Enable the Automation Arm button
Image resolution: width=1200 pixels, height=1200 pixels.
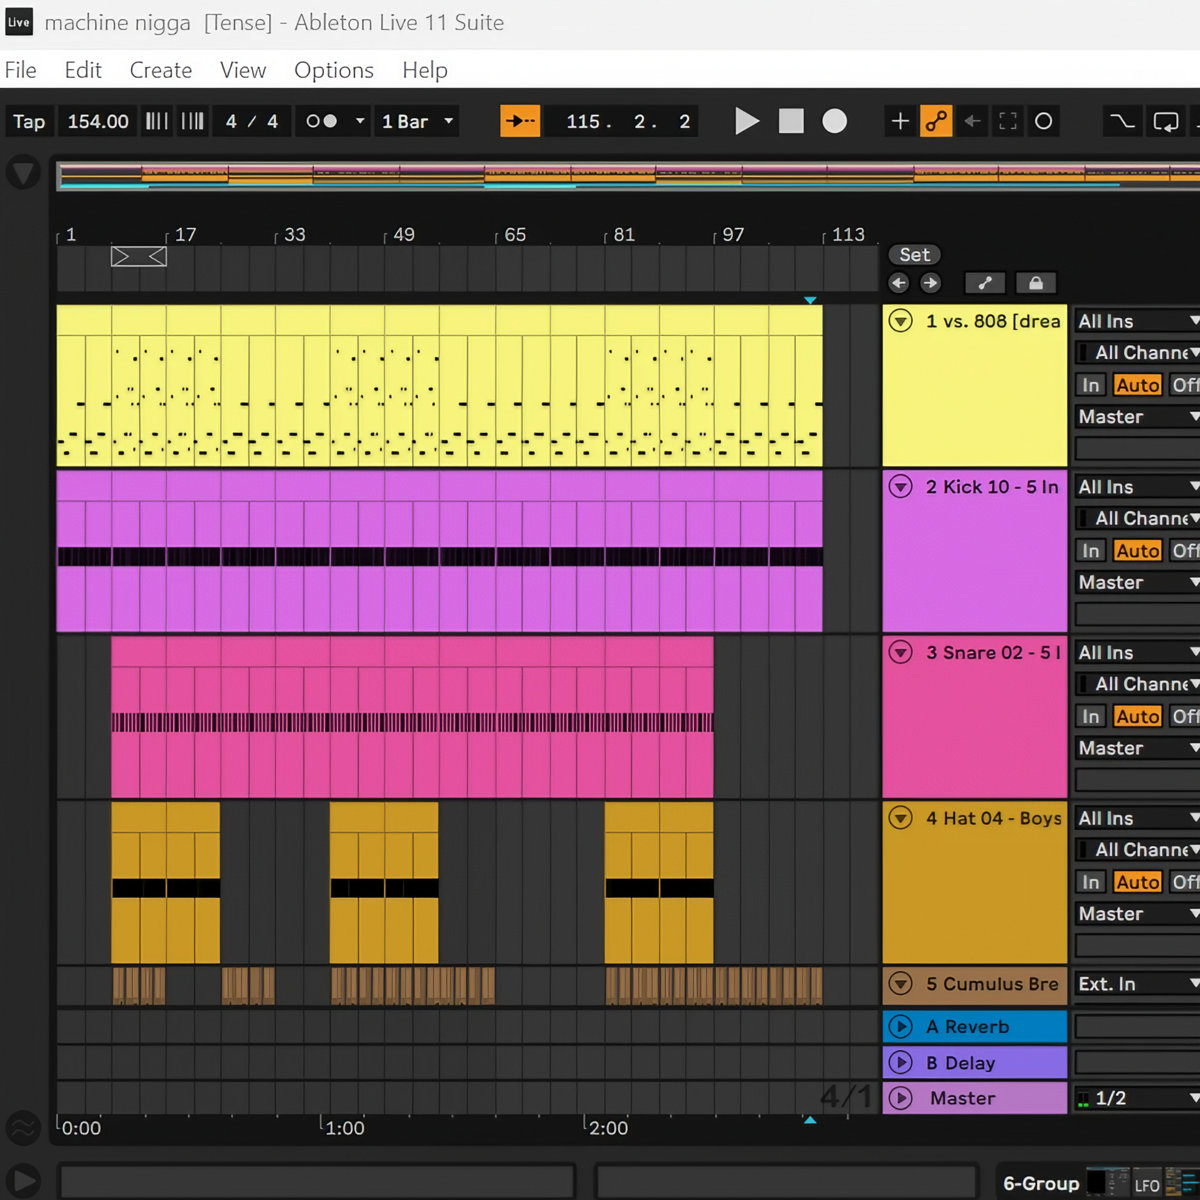click(x=936, y=121)
